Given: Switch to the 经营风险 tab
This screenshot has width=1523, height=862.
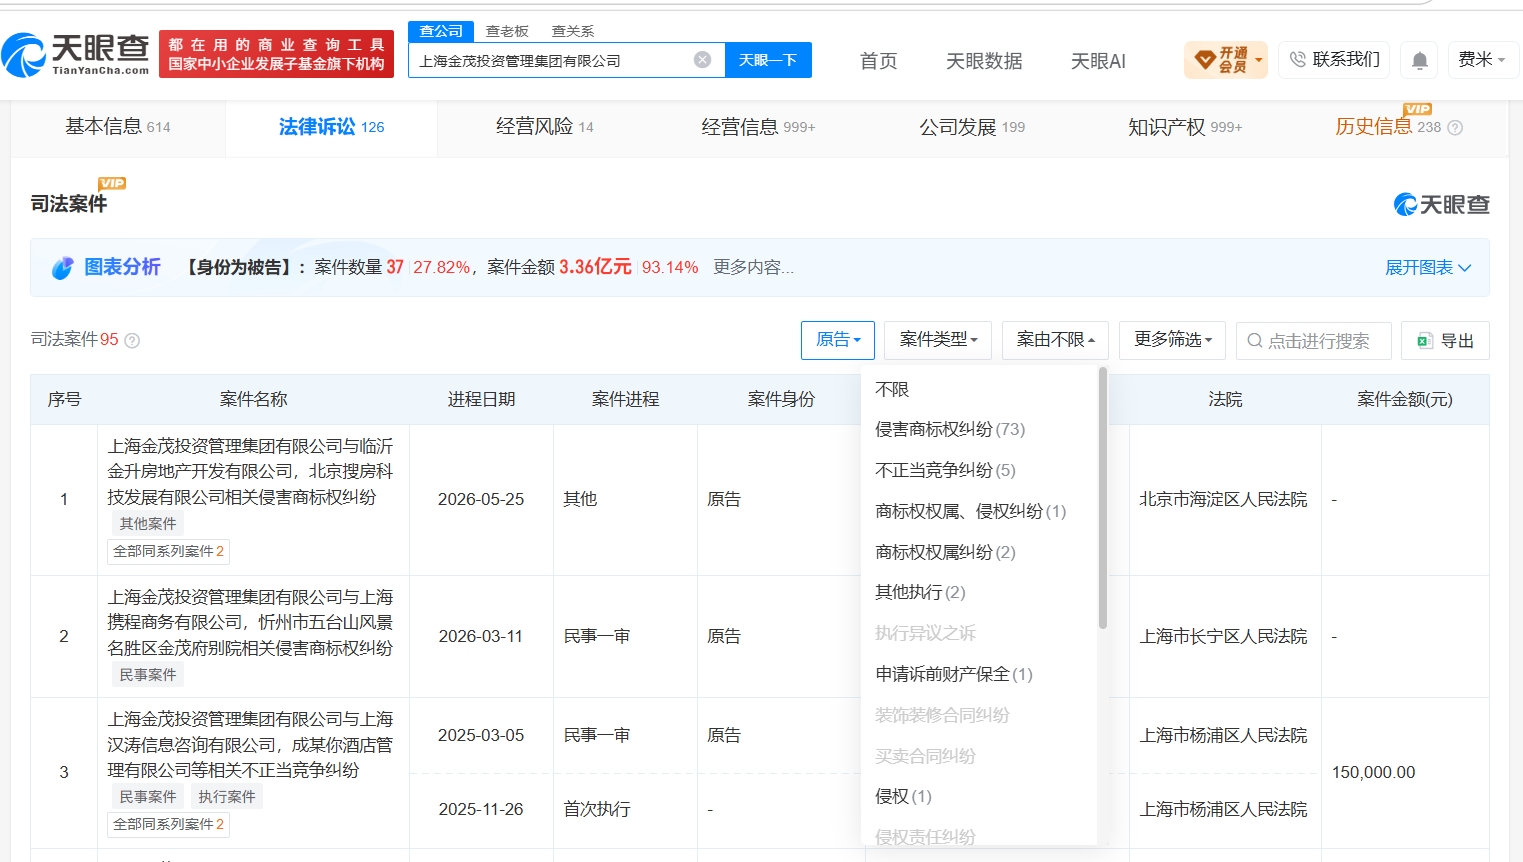Looking at the screenshot, I should [x=545, y=127].
